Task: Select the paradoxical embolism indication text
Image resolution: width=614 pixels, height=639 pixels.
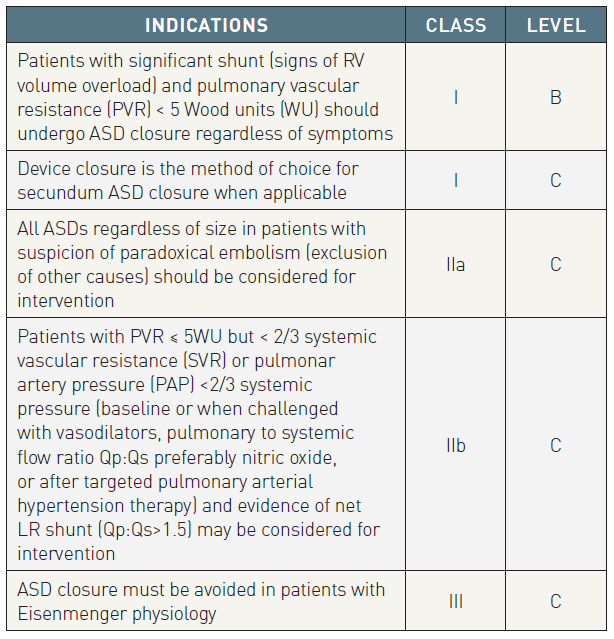Action: tap(202, 264)
